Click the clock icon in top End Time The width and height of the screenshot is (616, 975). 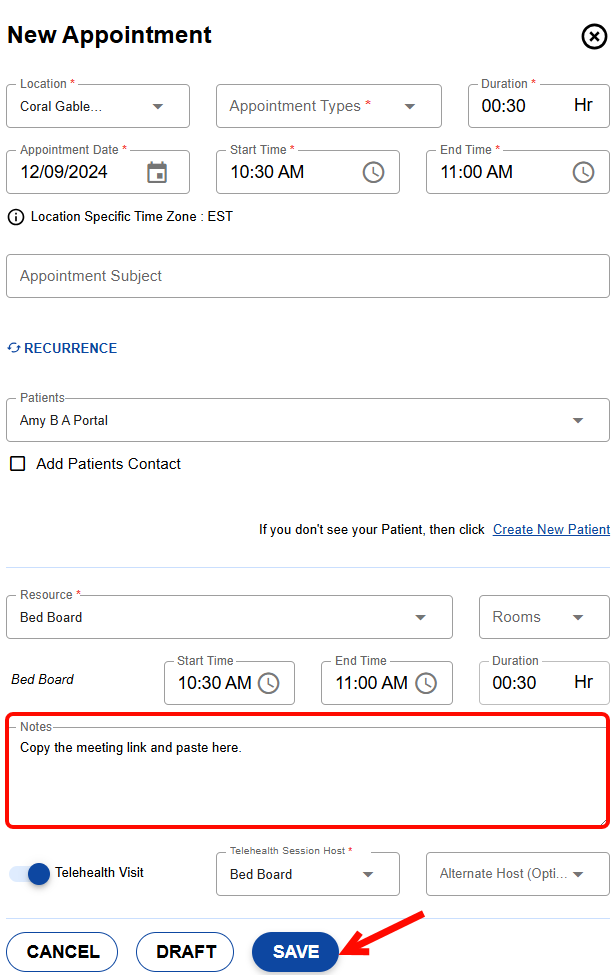(x=583, y=172)
